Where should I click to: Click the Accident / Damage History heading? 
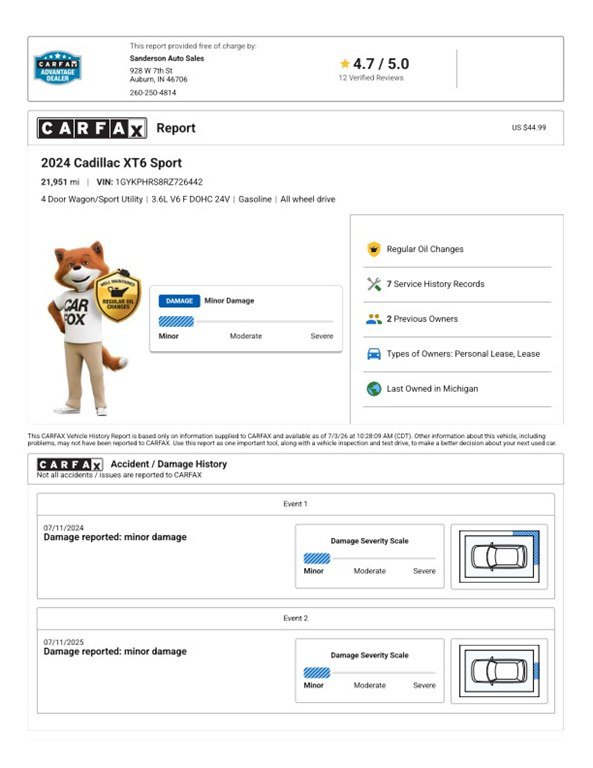(168, 464)
